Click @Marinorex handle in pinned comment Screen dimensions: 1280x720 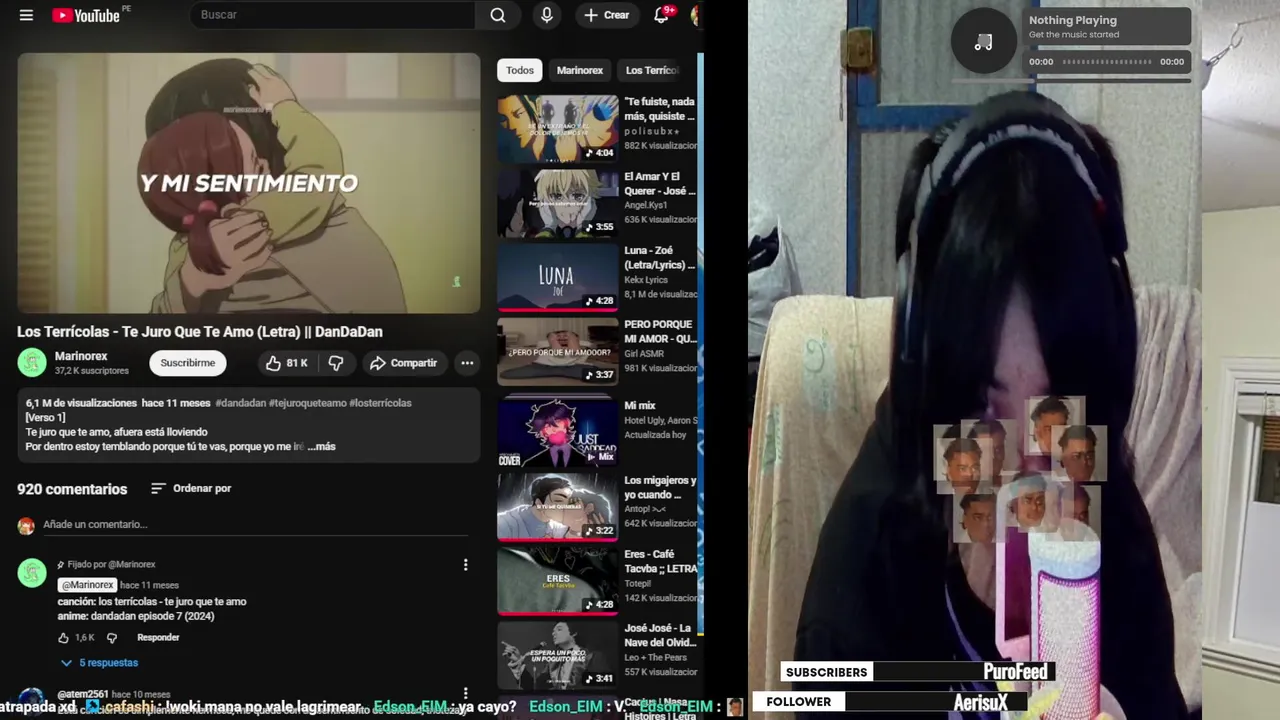click(87, 585)
